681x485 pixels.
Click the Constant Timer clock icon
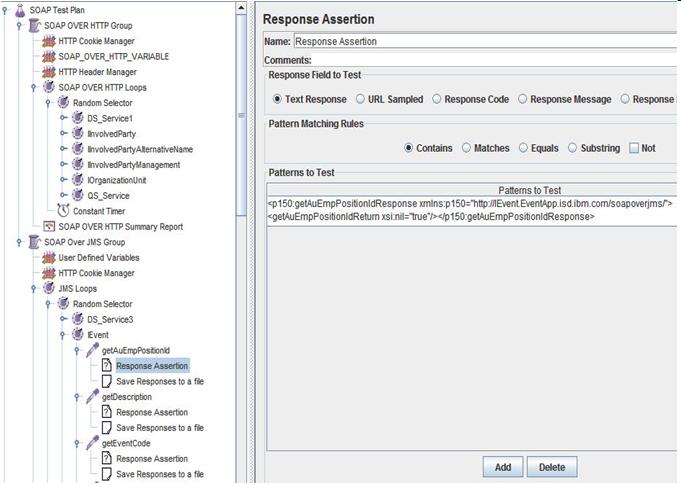click(x=63, y=211)
